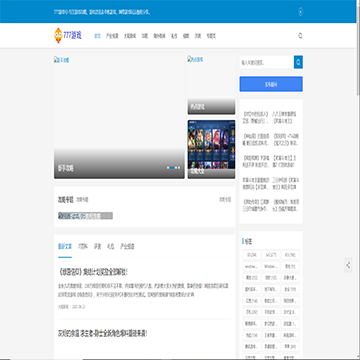
Task: Open the card showing the game character roster
Action: click(x=211, y=149)
